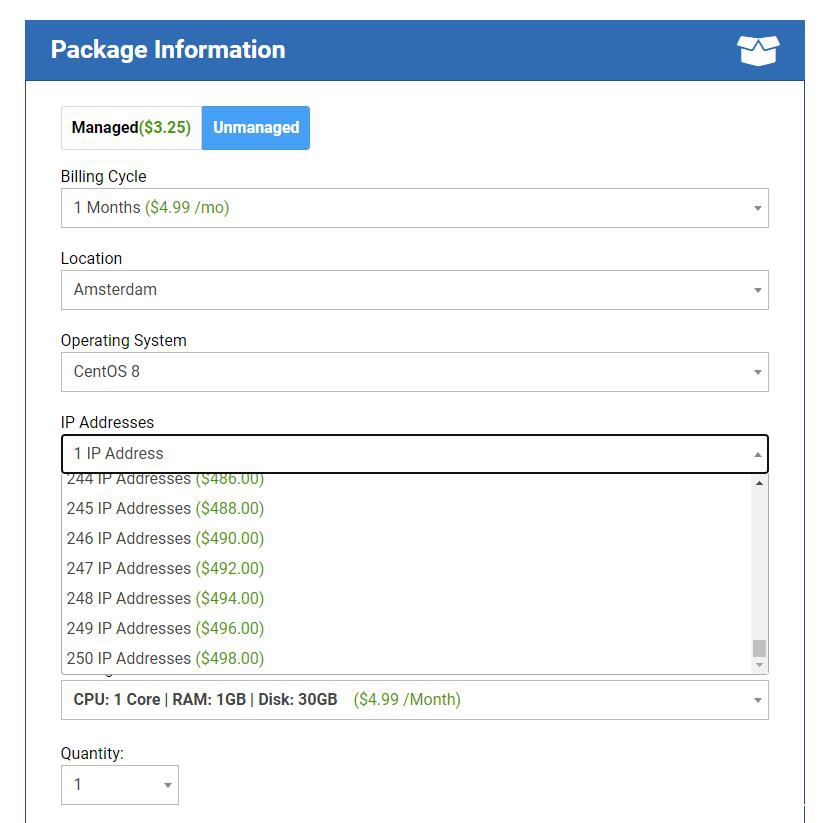
Task: Select the Managed ($3.25) option
Action: click(x=131, y=128)
